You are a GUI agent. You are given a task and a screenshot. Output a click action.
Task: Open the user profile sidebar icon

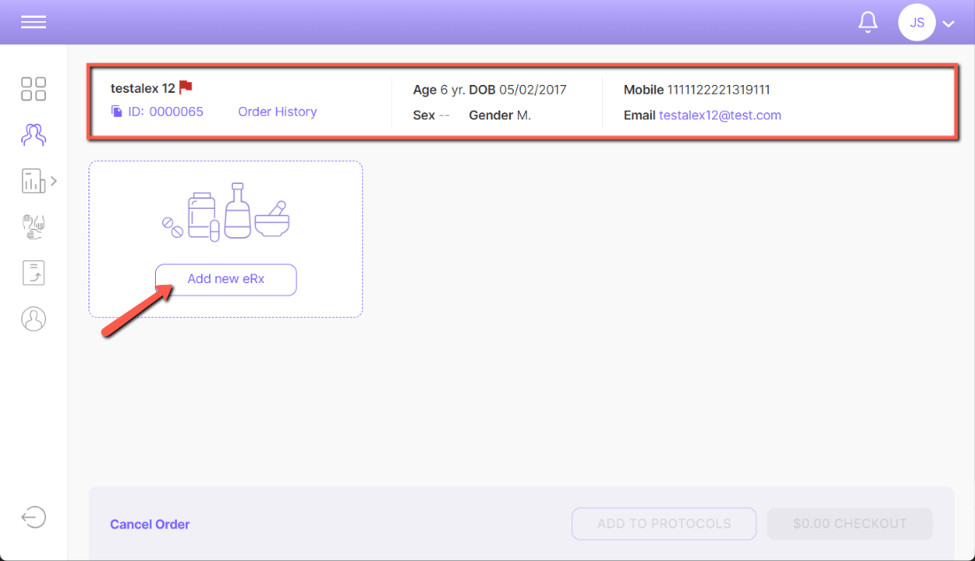pyautogui.click(x=34, y=319)
